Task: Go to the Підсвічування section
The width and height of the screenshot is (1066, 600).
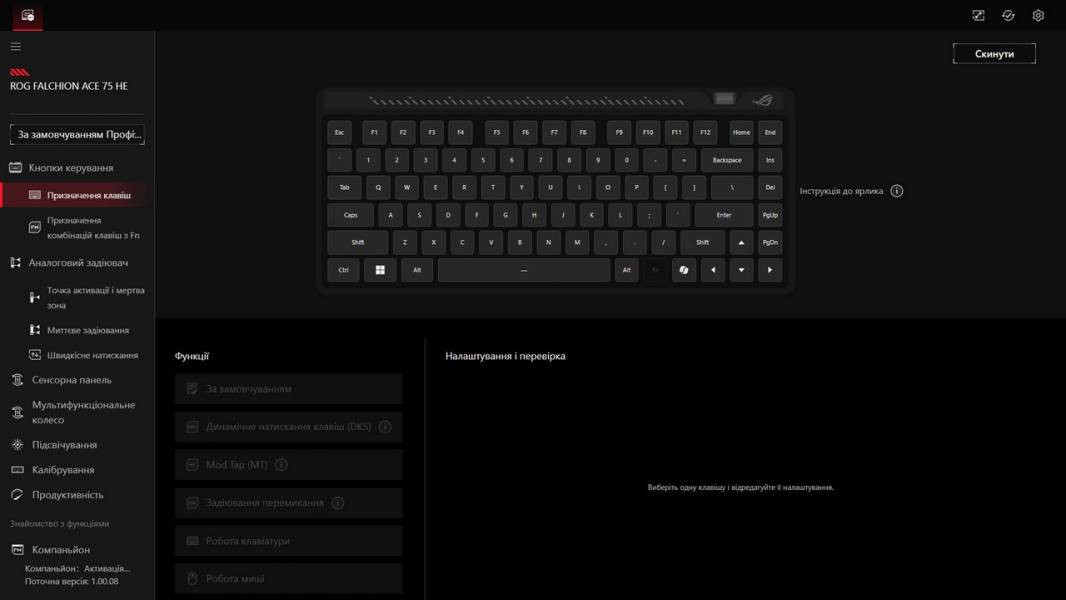Action: coord(64,445)
